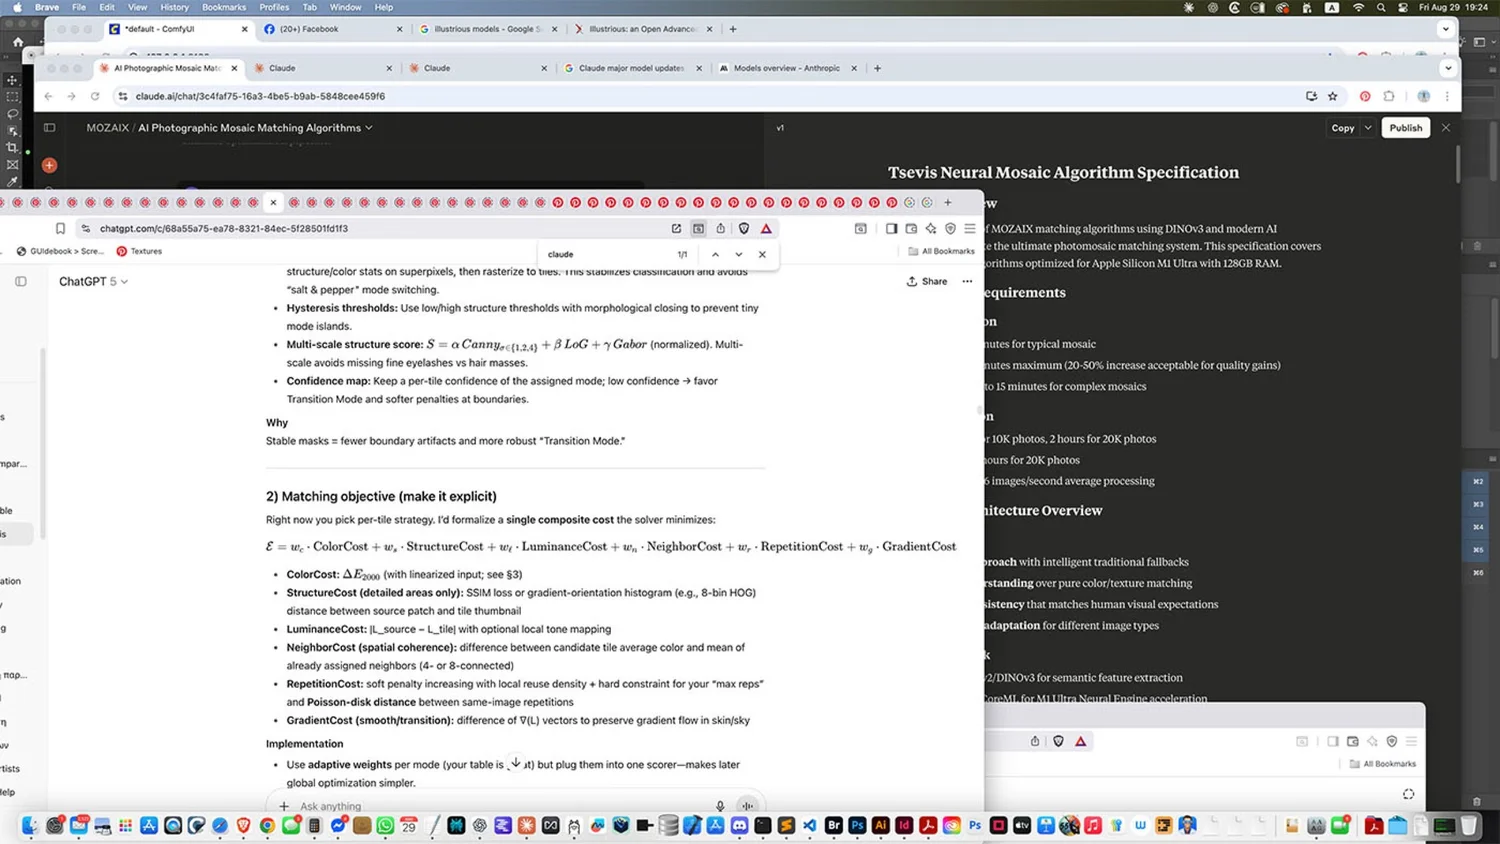The height and width of the screenshot is (844, 1500).
Task: Open a new tab in the ChatGPT browser window
Action: tap(948, 203)
